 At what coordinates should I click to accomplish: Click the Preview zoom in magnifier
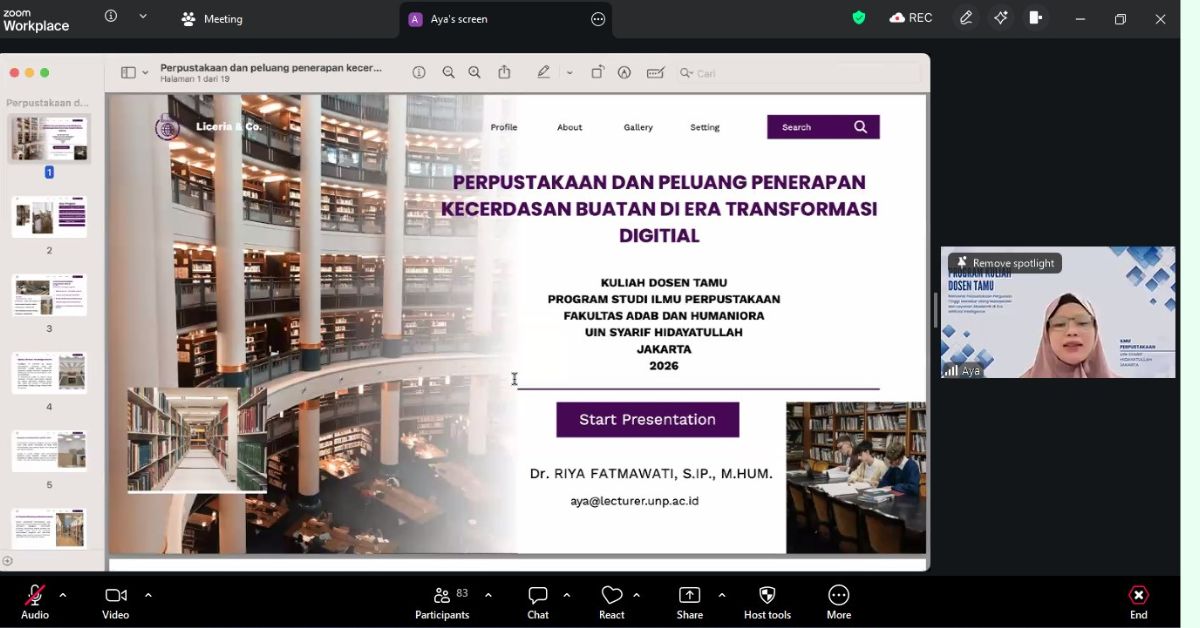tap(474, 73)
